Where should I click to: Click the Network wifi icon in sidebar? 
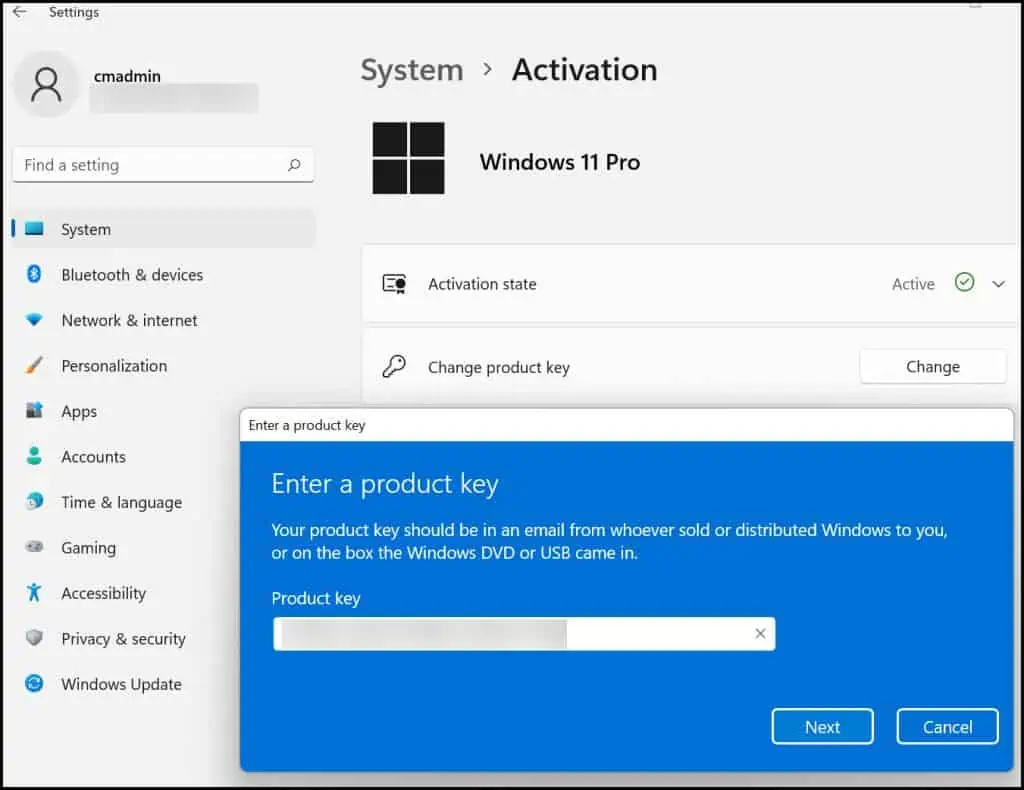pos(34,319)
